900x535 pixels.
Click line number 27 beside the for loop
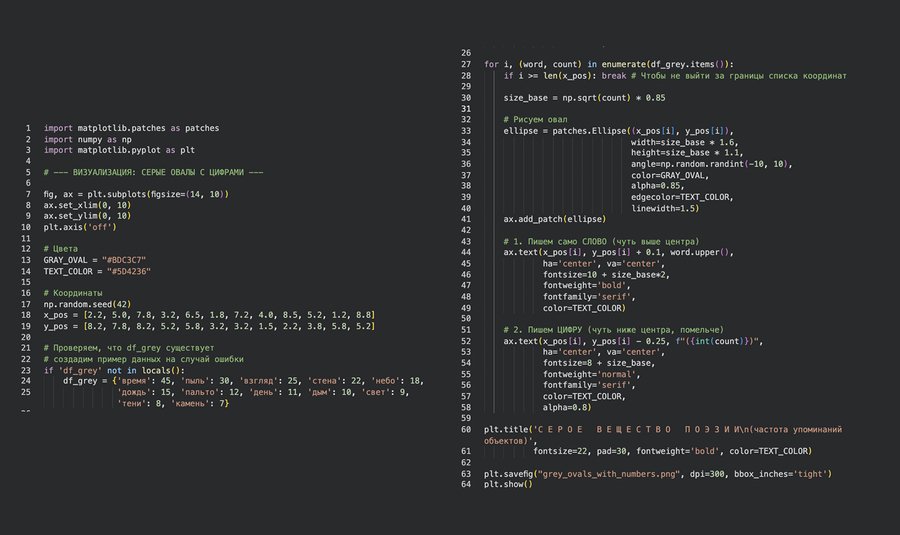tap(465, 64)
